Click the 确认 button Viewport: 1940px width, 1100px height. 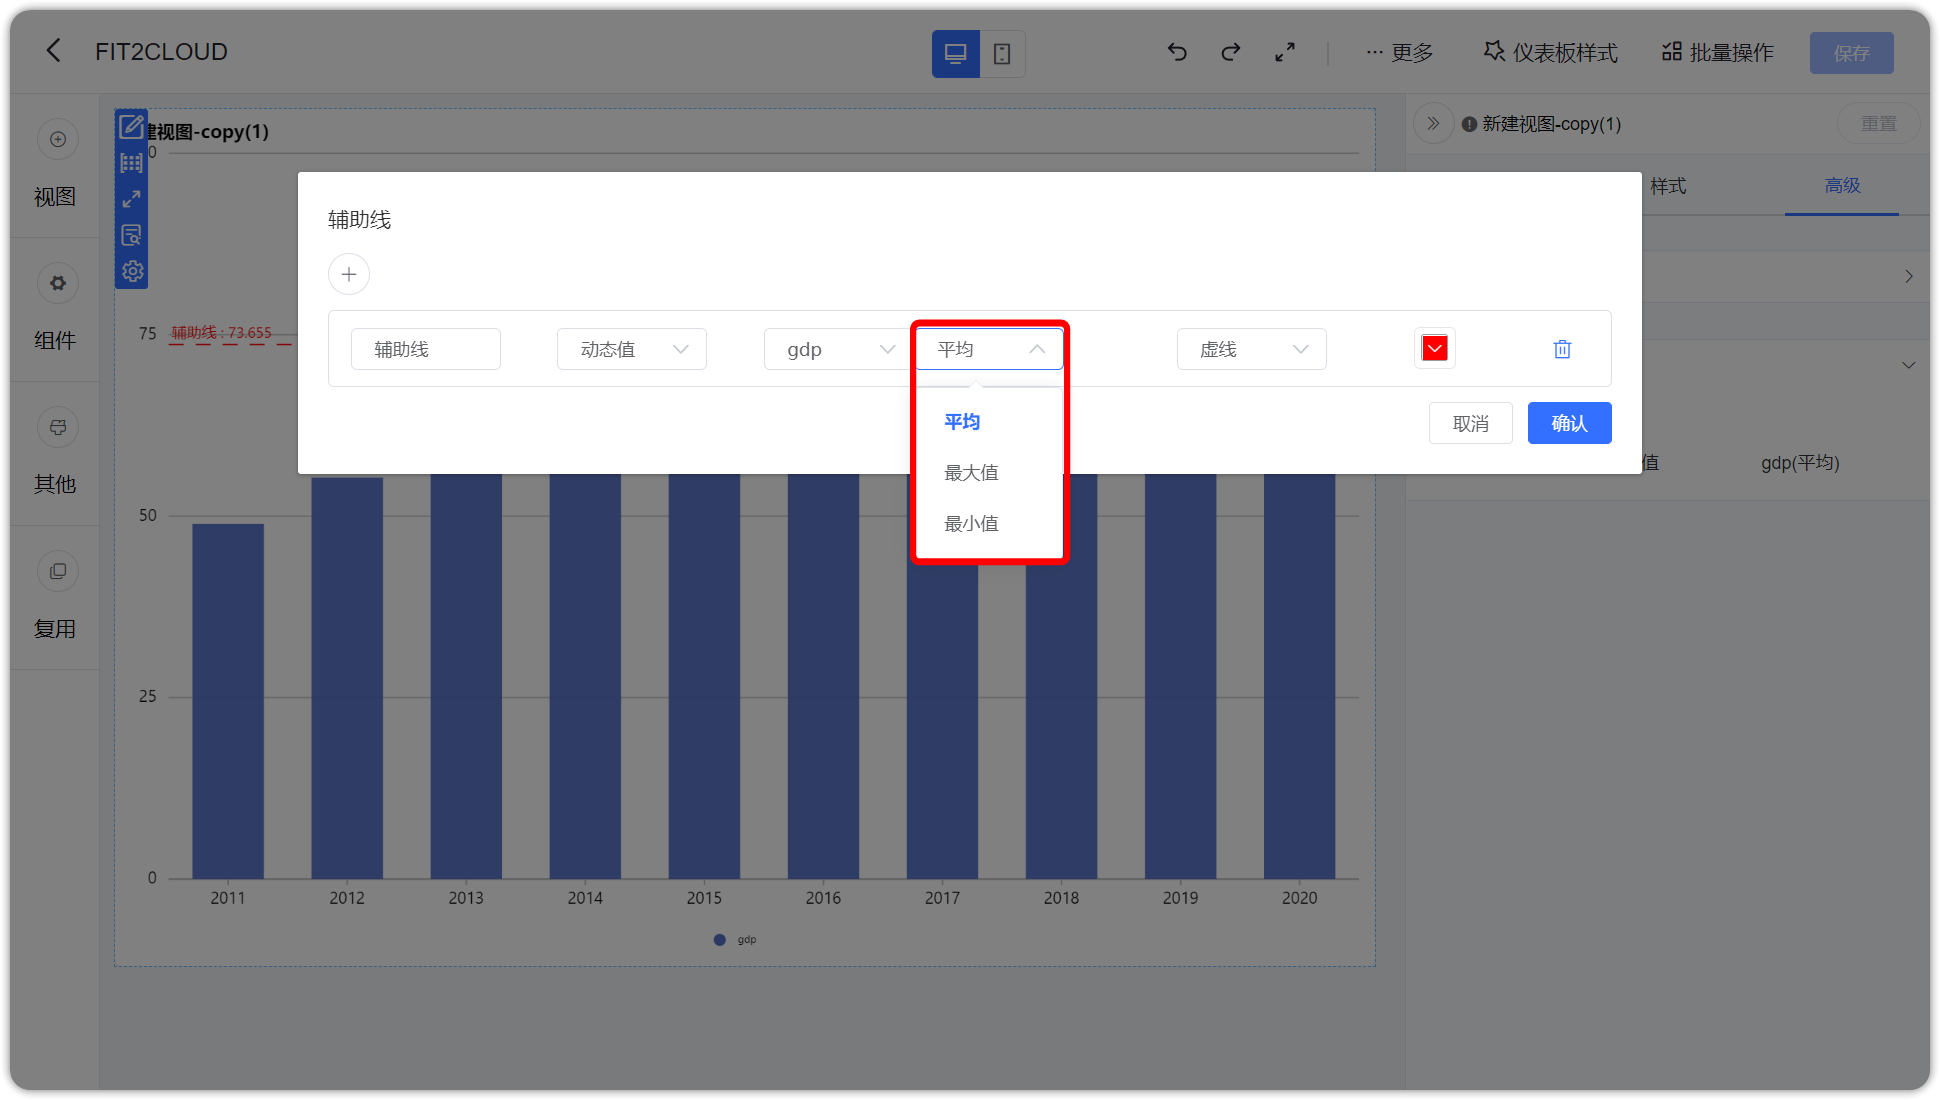(1570, 423)
